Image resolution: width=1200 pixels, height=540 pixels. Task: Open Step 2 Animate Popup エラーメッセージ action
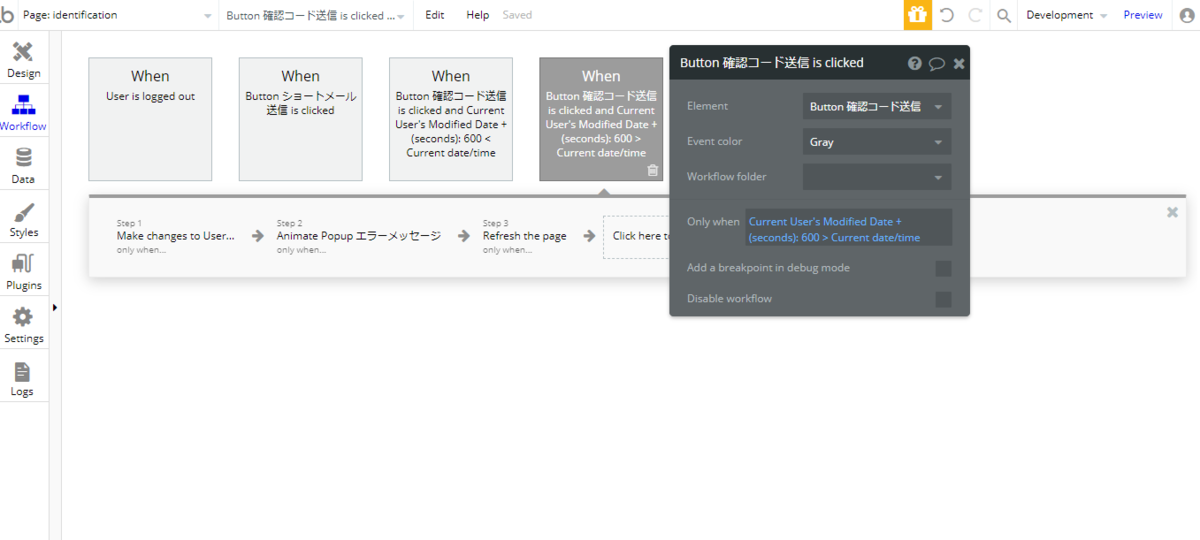(358, 236)
